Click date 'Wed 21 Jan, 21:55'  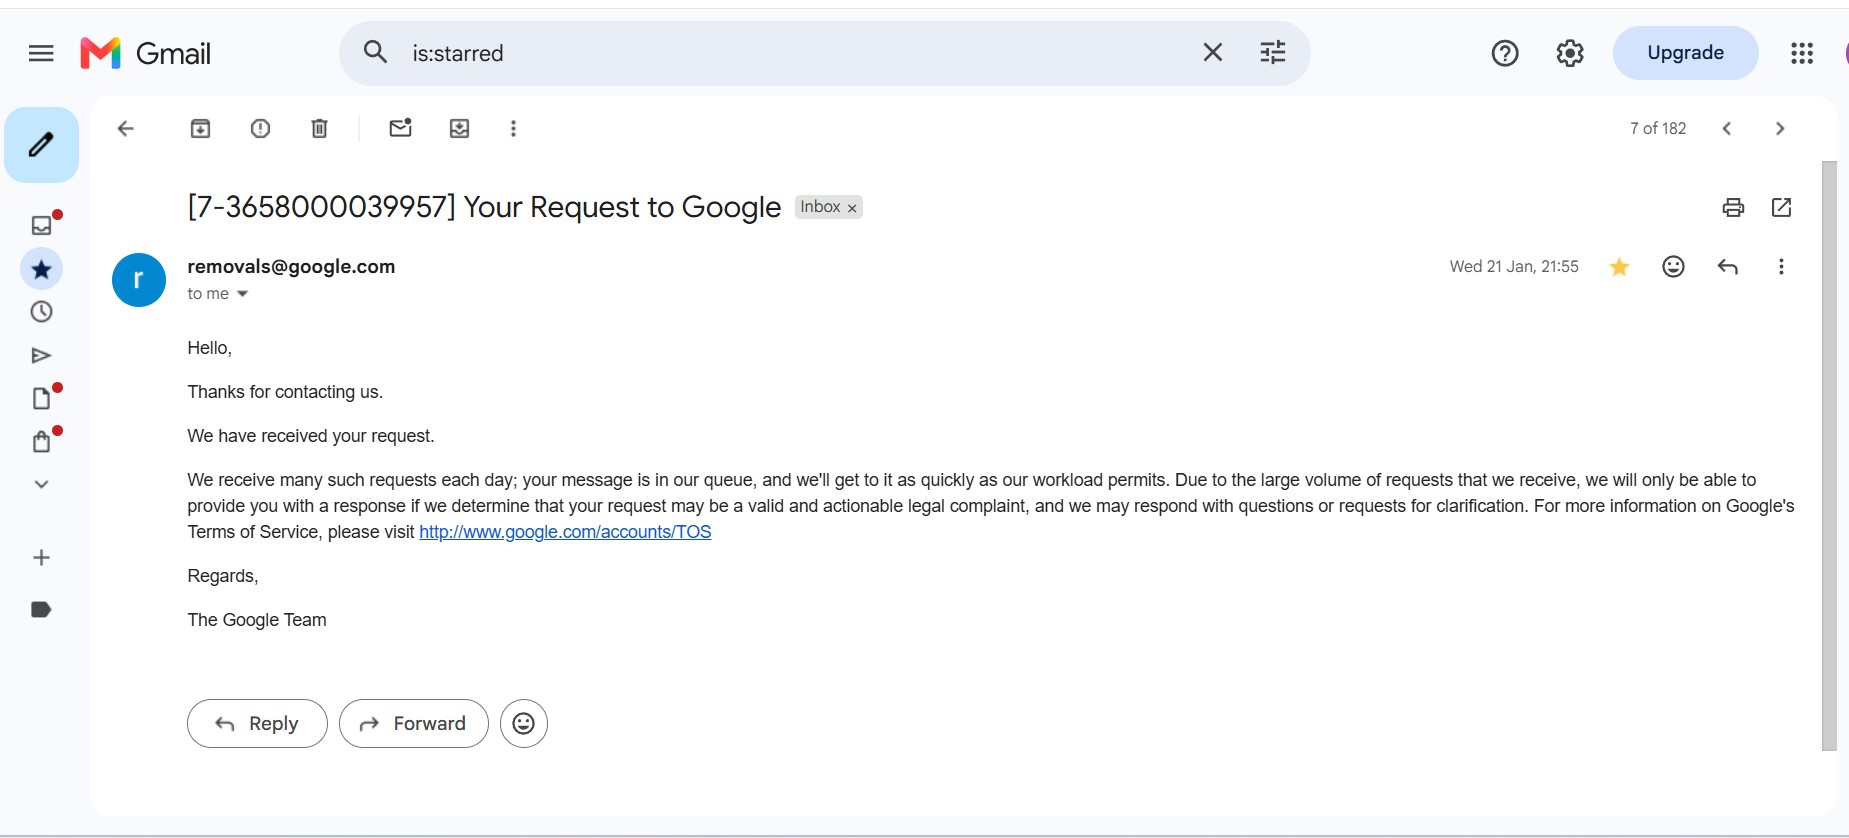tap(1514, 266)
